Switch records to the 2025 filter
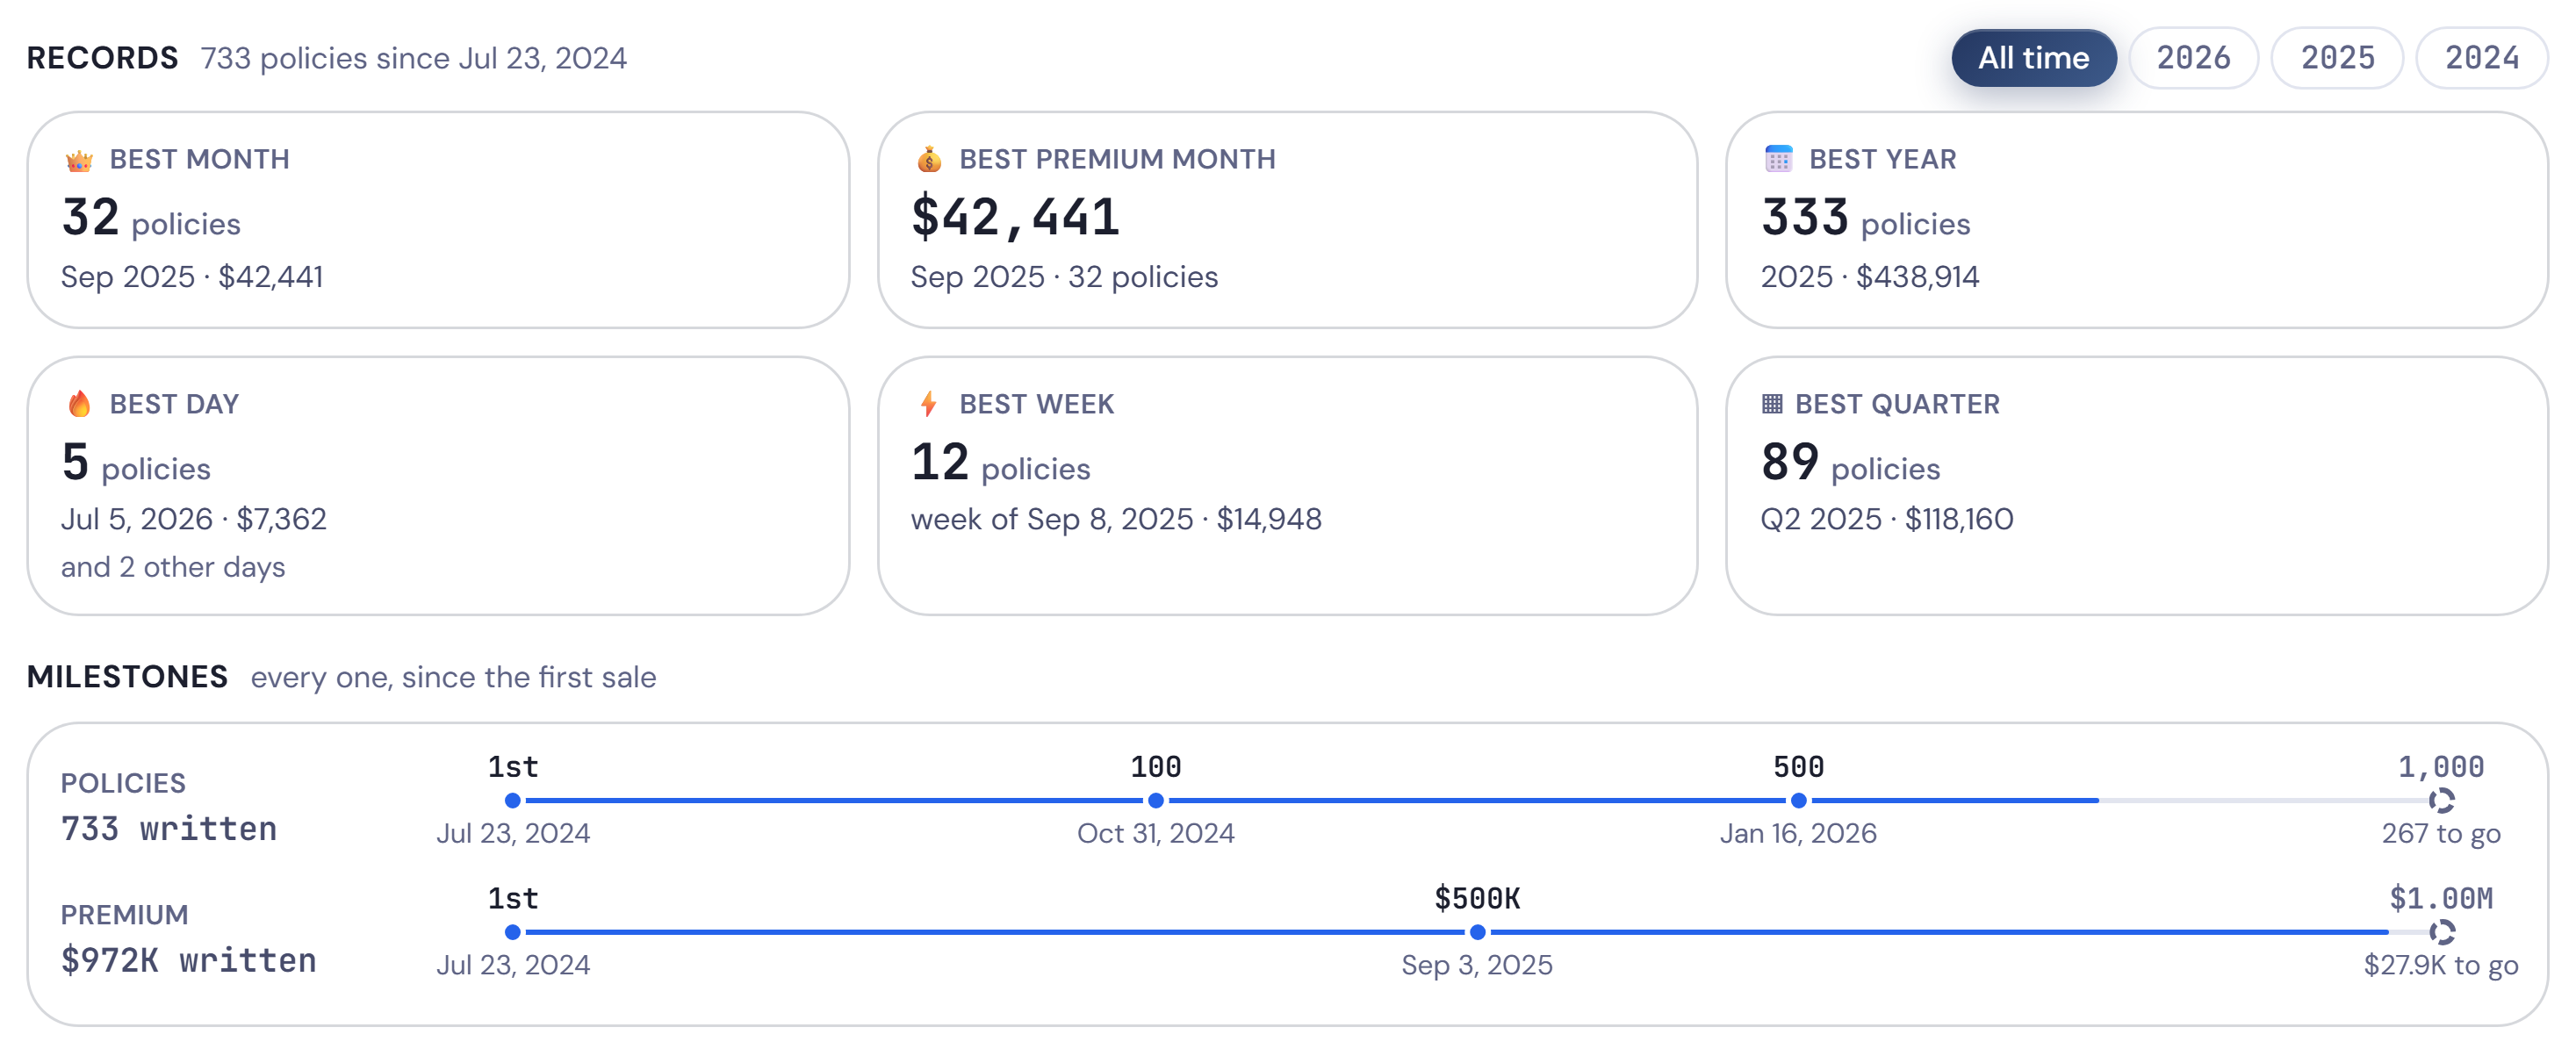The width and height of the screenshot is (2576, 1056). [2337, 58]
